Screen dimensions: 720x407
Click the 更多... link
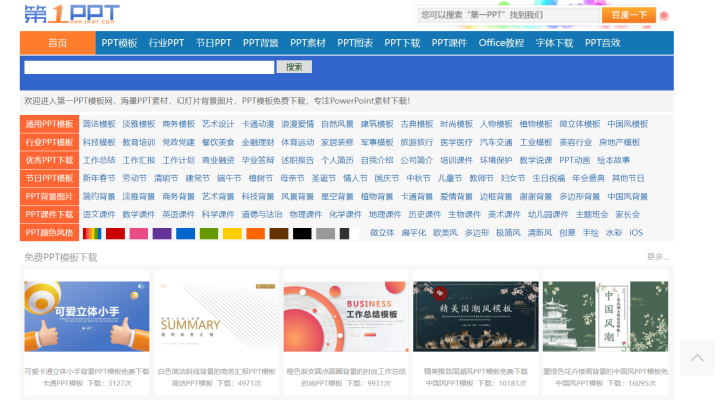point(658,257)
